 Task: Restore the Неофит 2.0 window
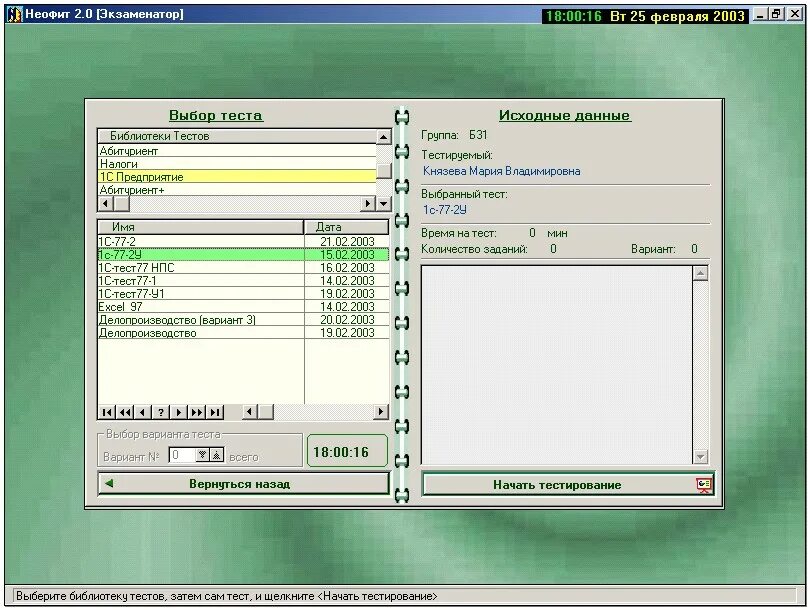[776, 14]
